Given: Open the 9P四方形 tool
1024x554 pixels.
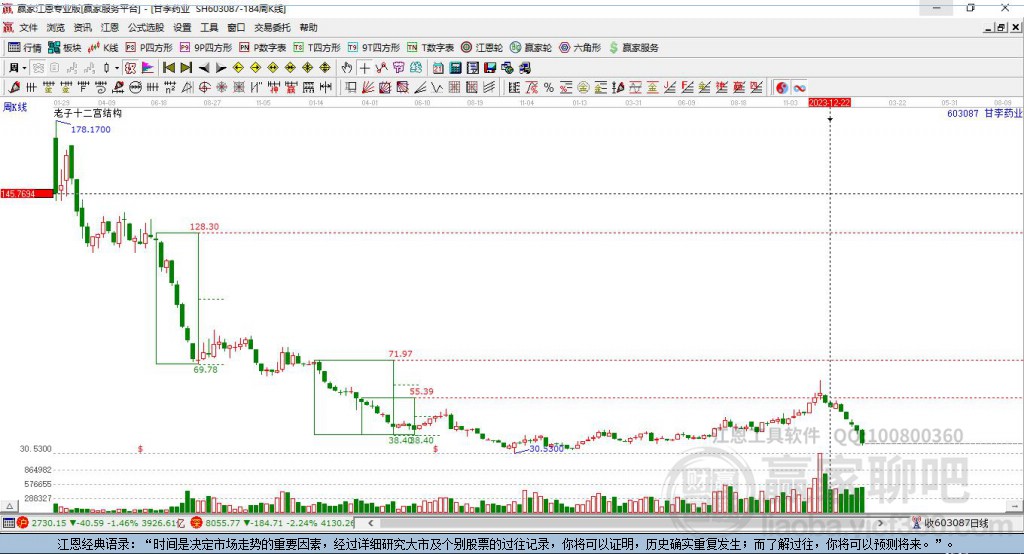Looking at the screenshot, I should click(206, 48).
